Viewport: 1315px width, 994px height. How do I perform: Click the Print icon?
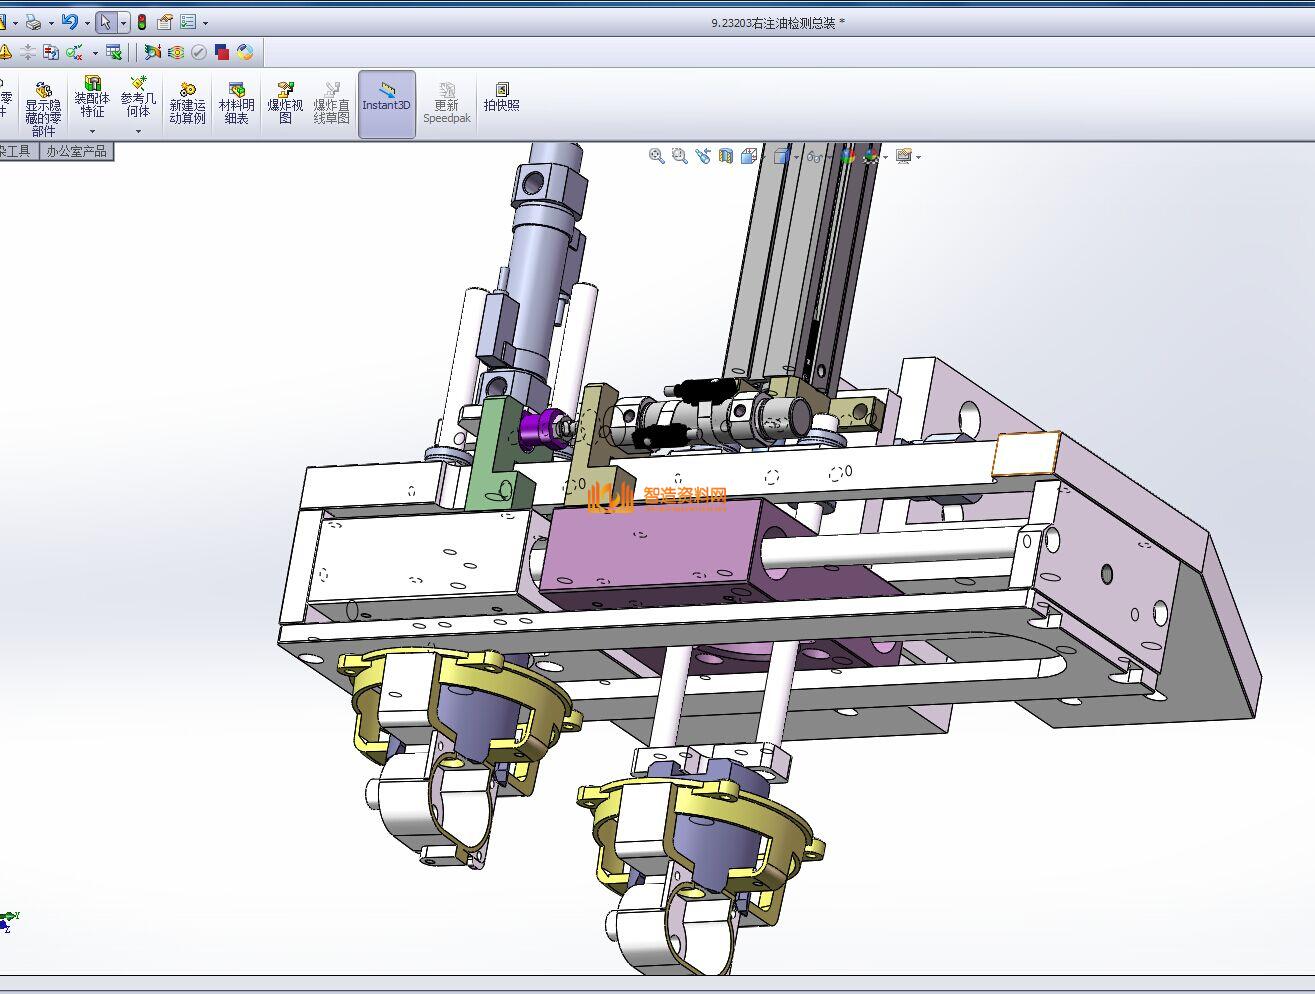coord(33,22)
